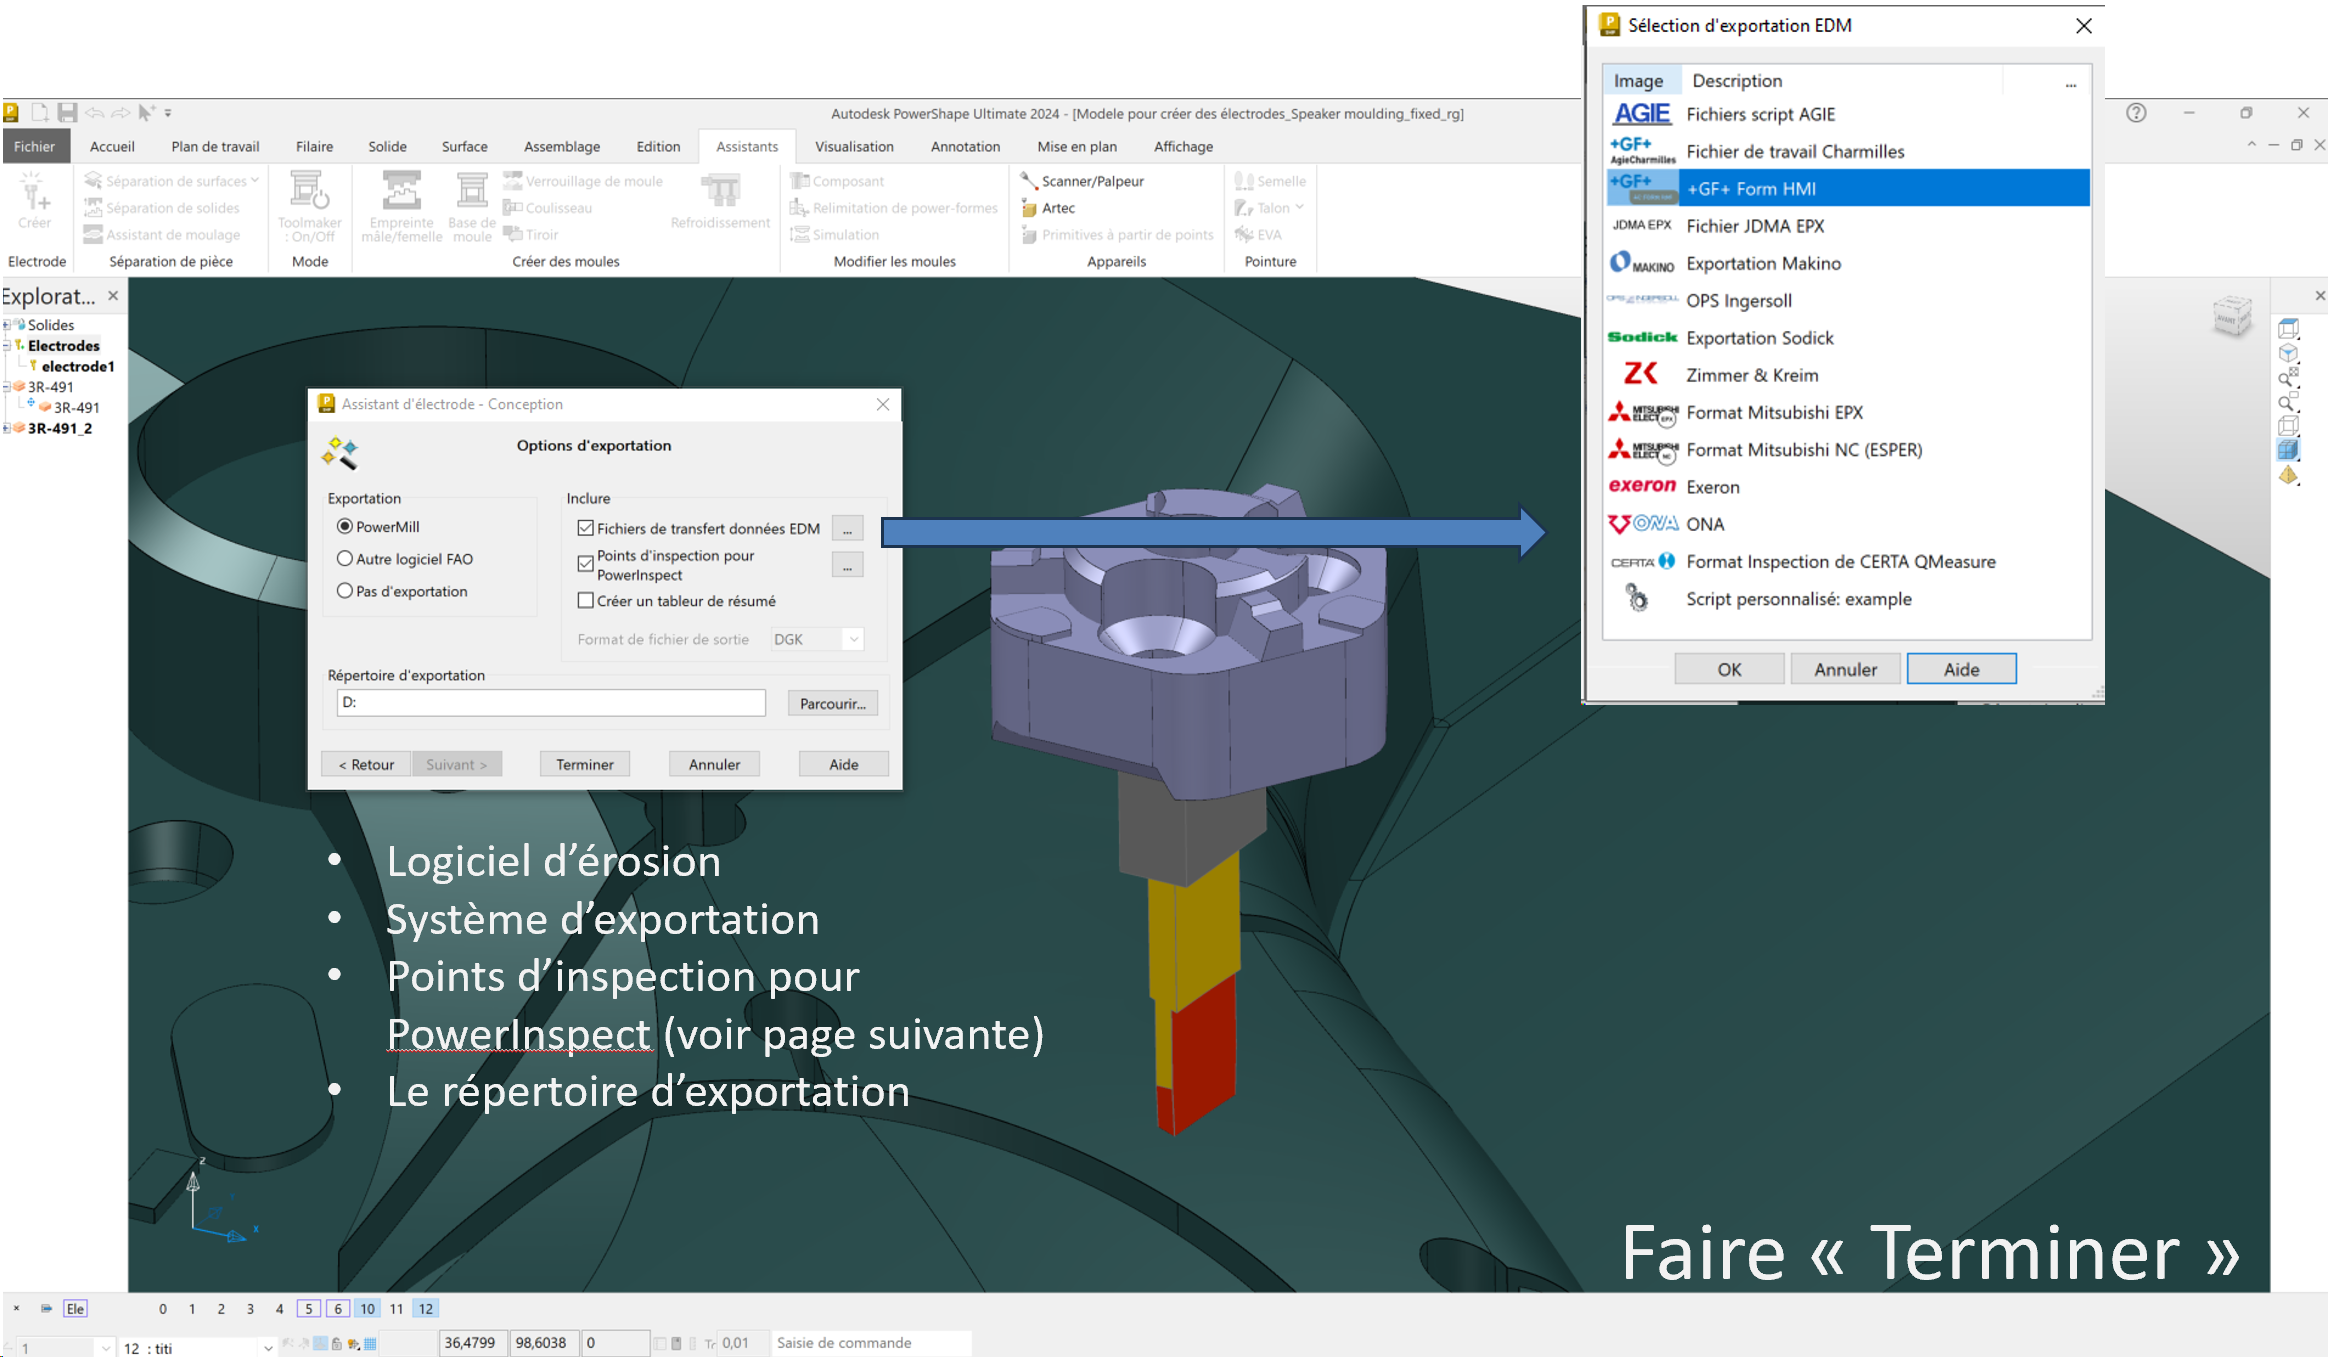This screenshot has height=1357, width=2331.
Task: Toggle level 10 in the levels bar
Action: [367, 1308]
